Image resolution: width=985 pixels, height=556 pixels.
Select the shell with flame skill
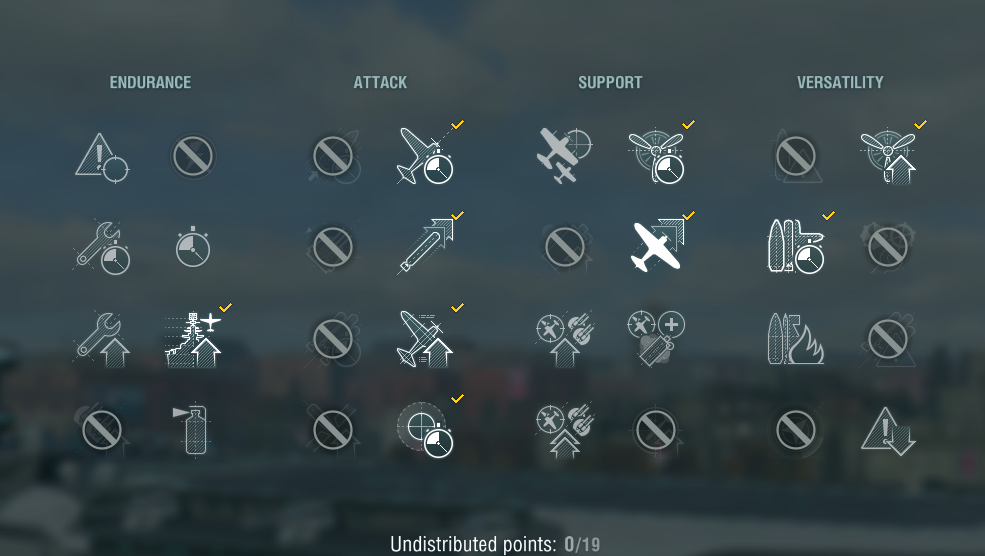click(x=796, y=339)
